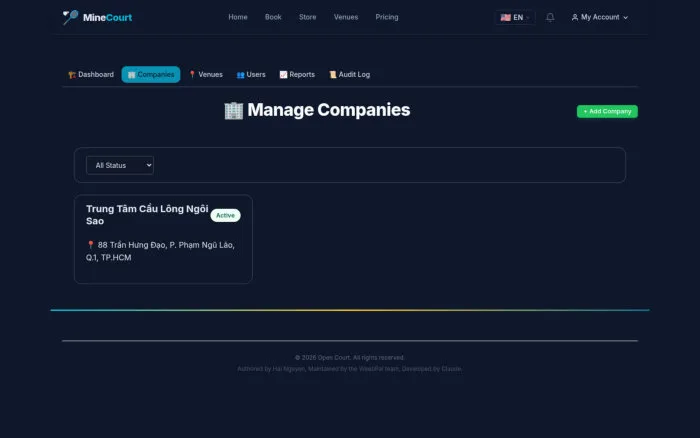Open Venues in top navigation
Image resolution: width=700 pixels, height=438 pixels.
tap(346, 17)
